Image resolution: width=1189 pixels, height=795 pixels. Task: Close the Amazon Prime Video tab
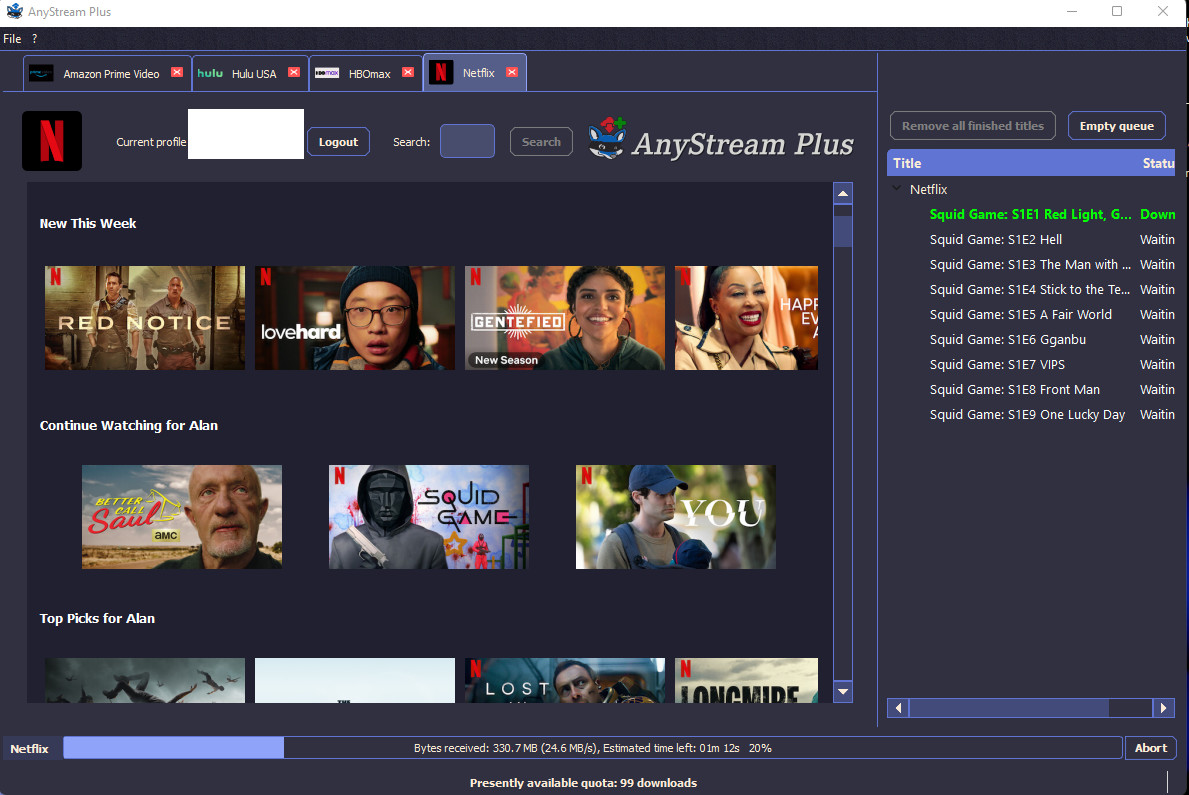[x=177, y=72]
